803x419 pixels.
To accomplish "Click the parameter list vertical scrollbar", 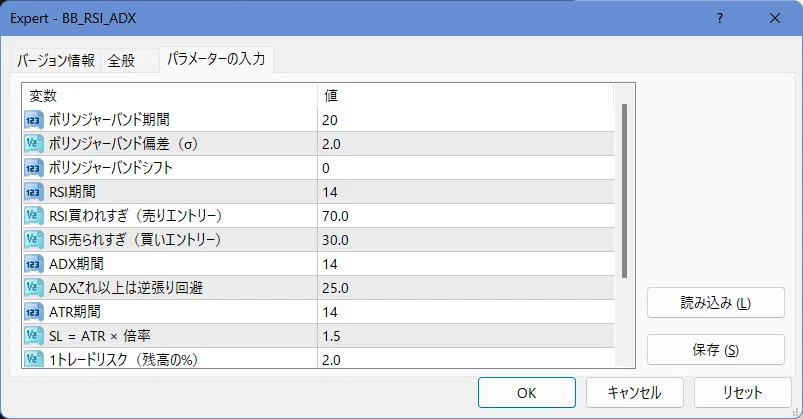I will (x=624, y=191).
